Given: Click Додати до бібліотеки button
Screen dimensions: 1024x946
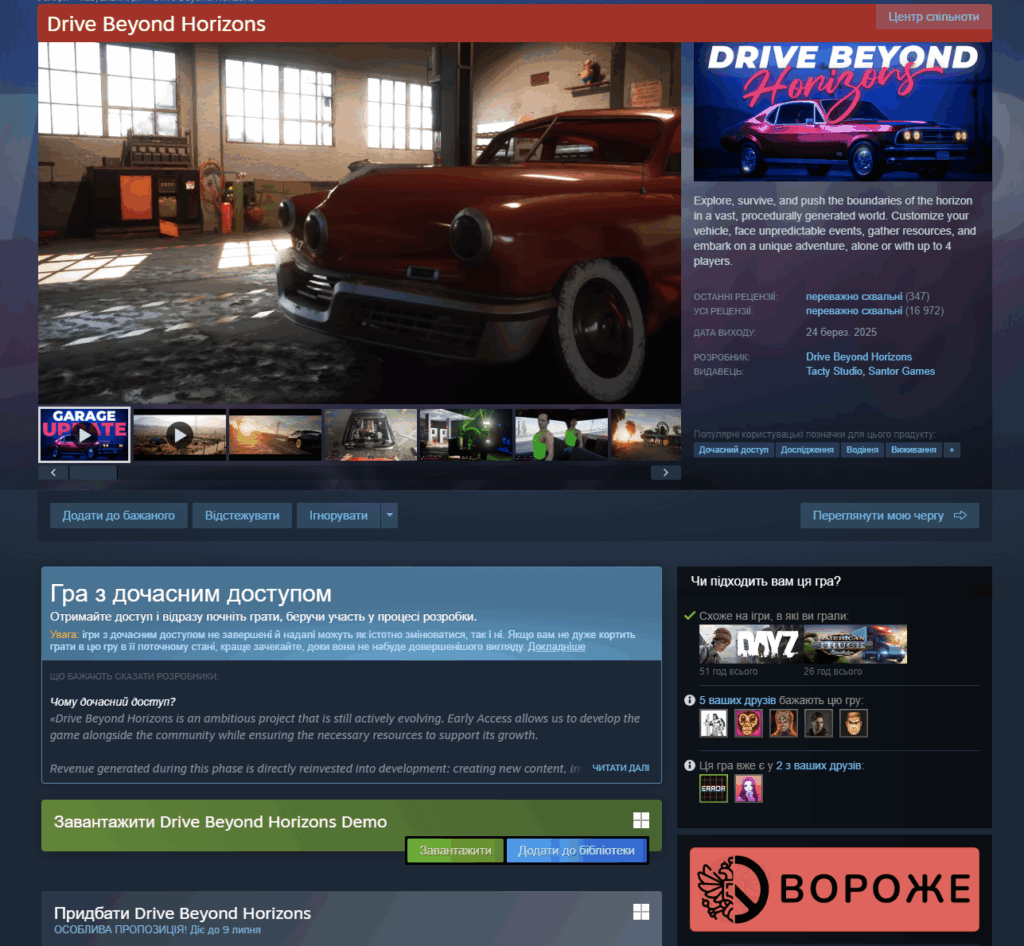Looking at the screenshot, I should 576,851.
